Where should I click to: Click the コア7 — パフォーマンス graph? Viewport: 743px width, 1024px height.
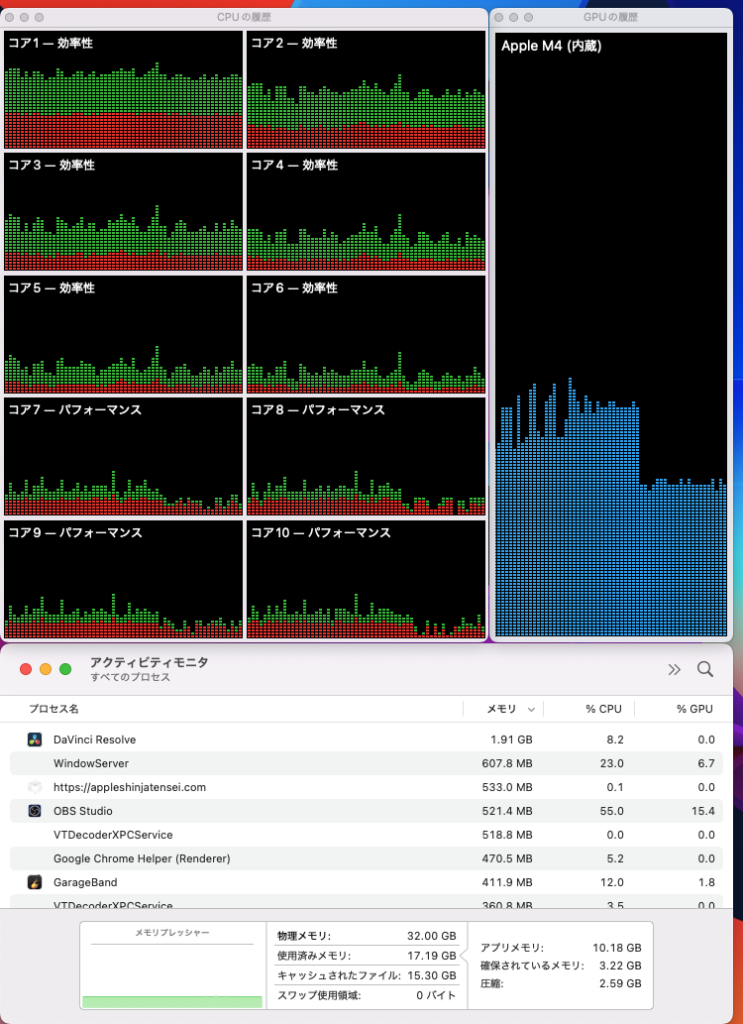coord(123,457)
